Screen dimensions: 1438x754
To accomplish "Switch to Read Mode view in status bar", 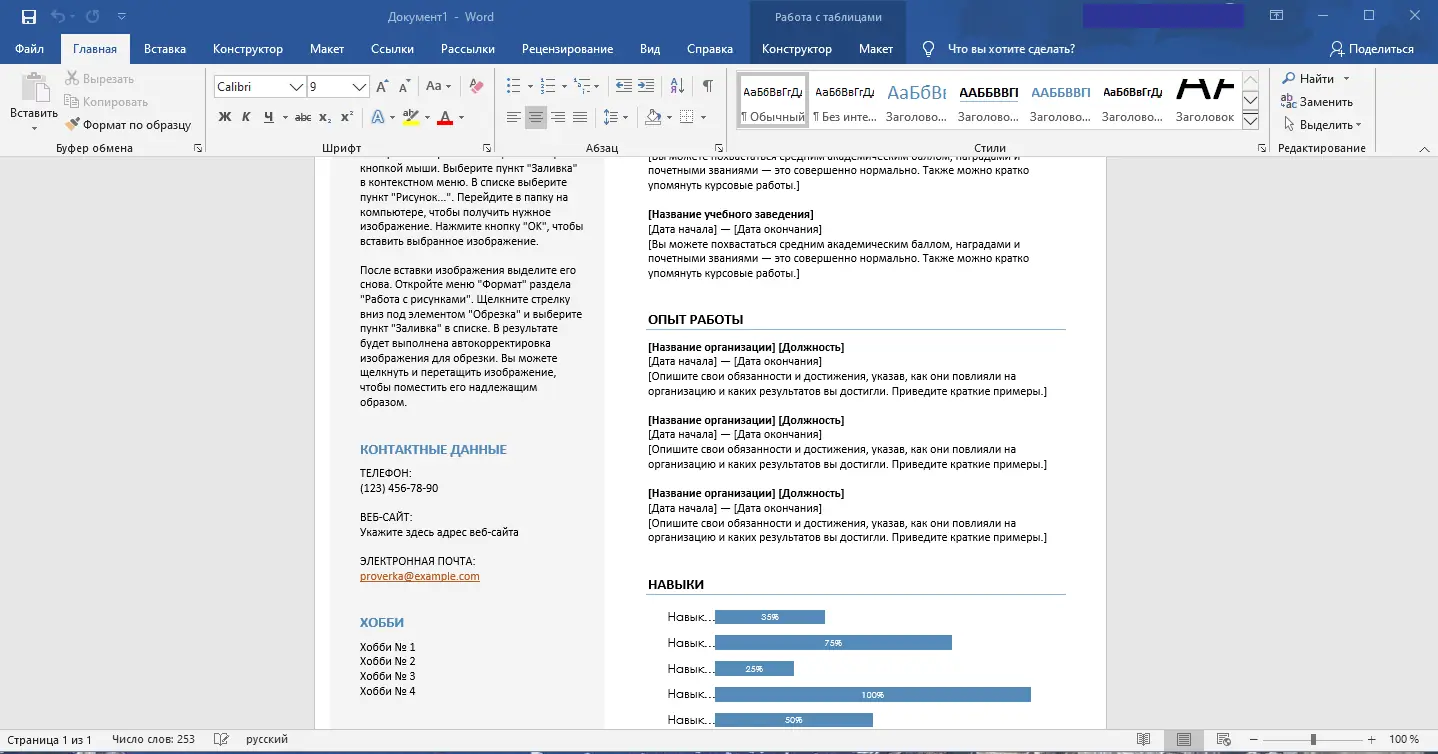I will click(1143, 740).
